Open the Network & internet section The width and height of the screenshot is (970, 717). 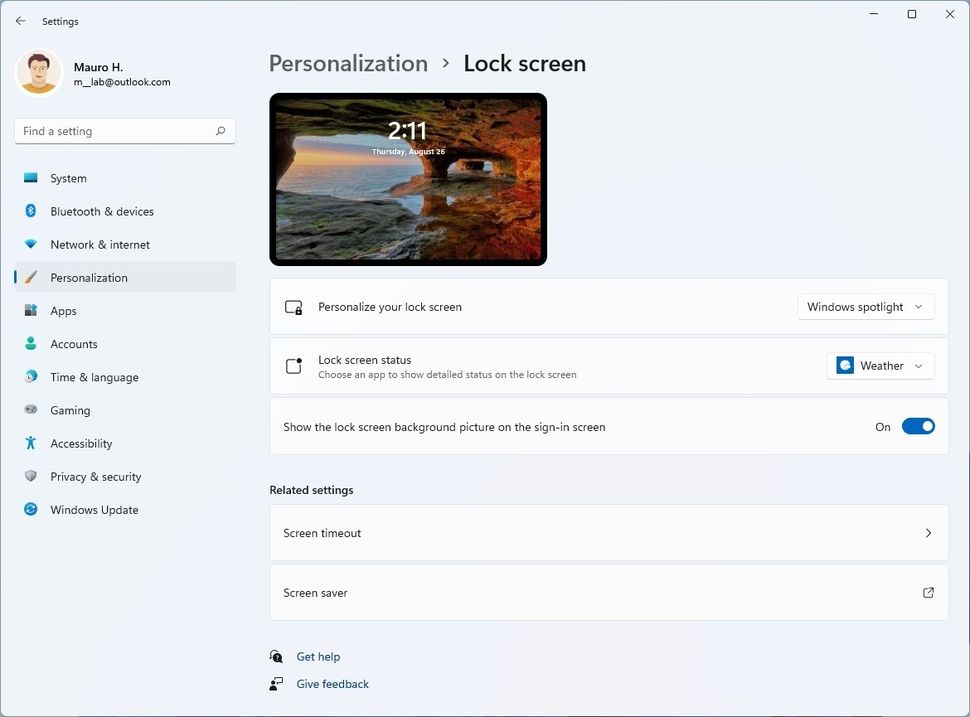[100, 244]
